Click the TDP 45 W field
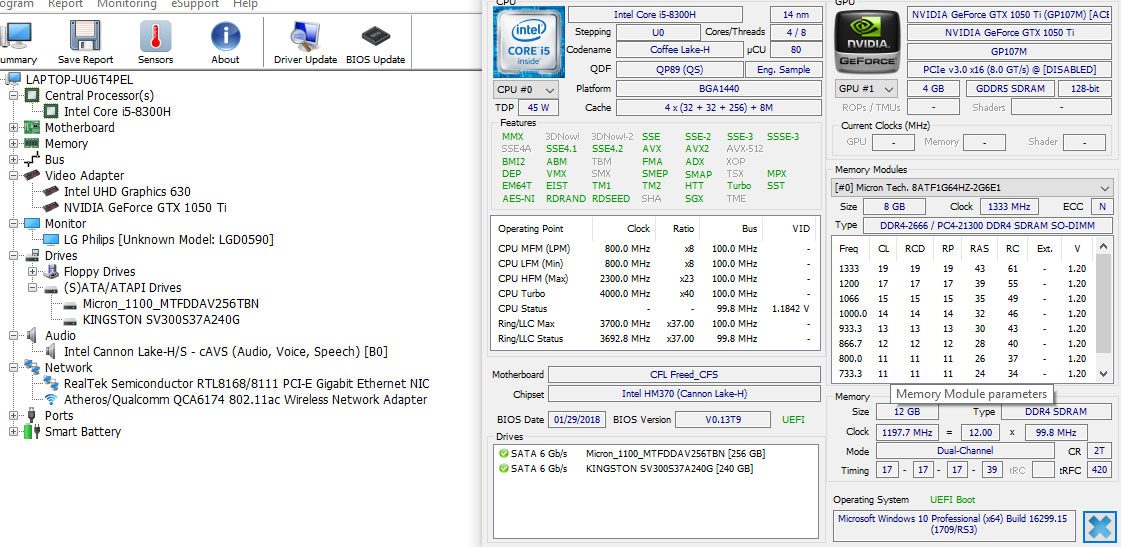Screen dimensions: 1121x547 (538, 108)
